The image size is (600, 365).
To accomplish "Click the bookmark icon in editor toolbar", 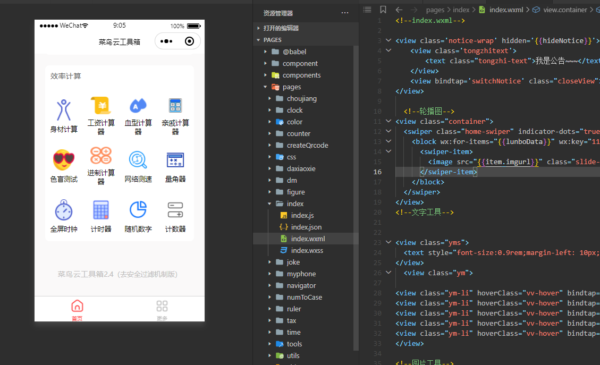I will point(383,10).
